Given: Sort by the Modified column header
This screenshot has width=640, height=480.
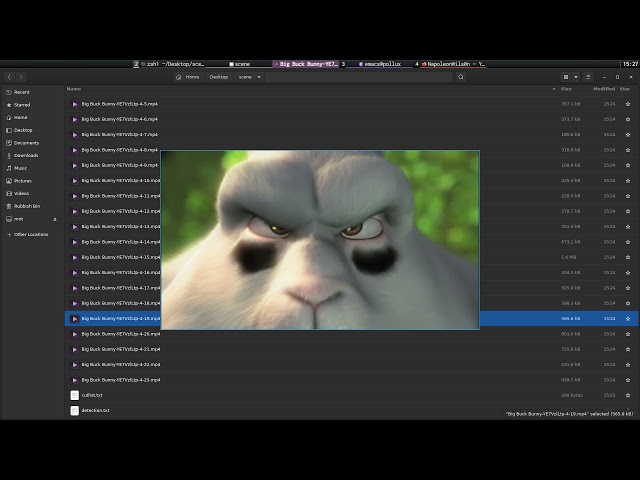Looking at the screenshot, I should tap(604, 89).
